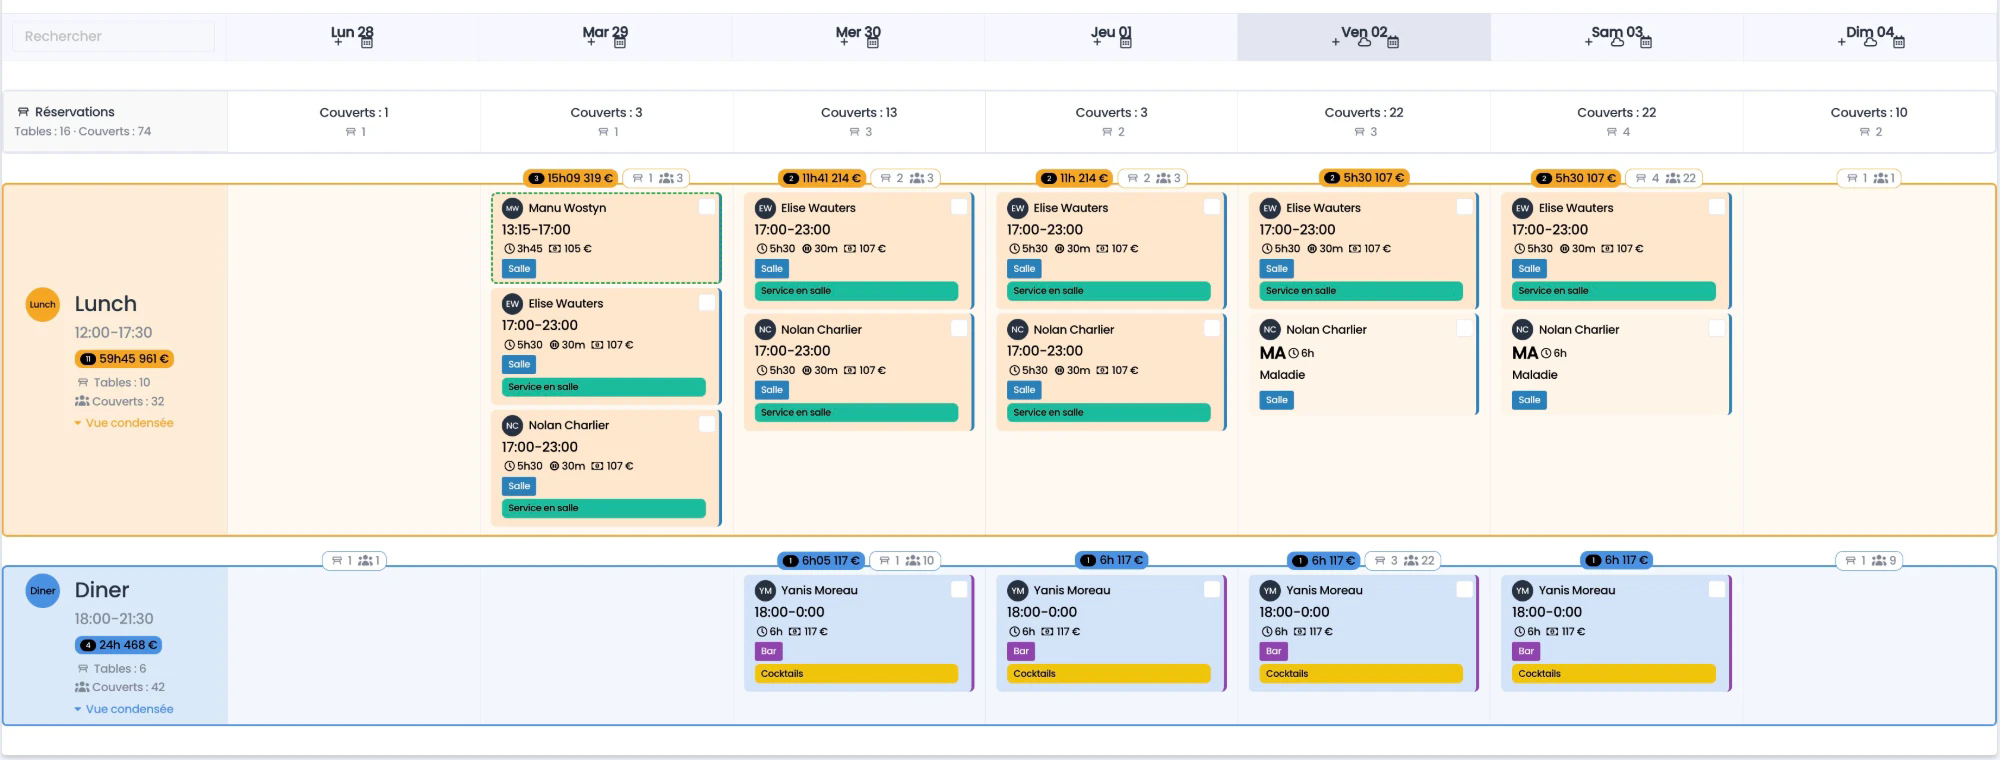Click the weather cloud icon on Dim 04

pos(1870,42)
